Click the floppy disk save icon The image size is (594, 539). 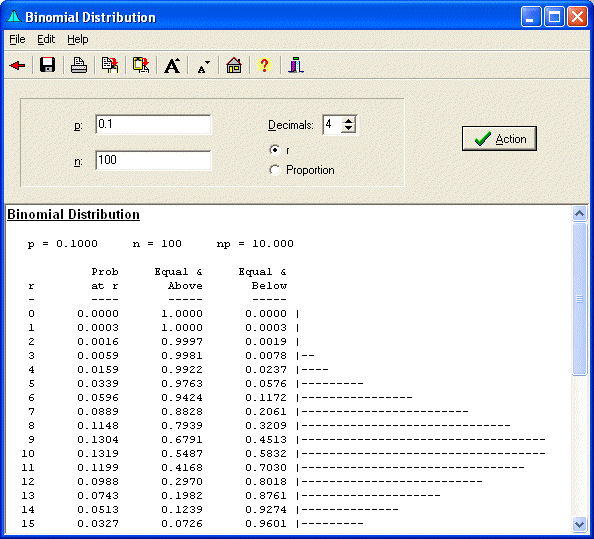pos(47,65)
